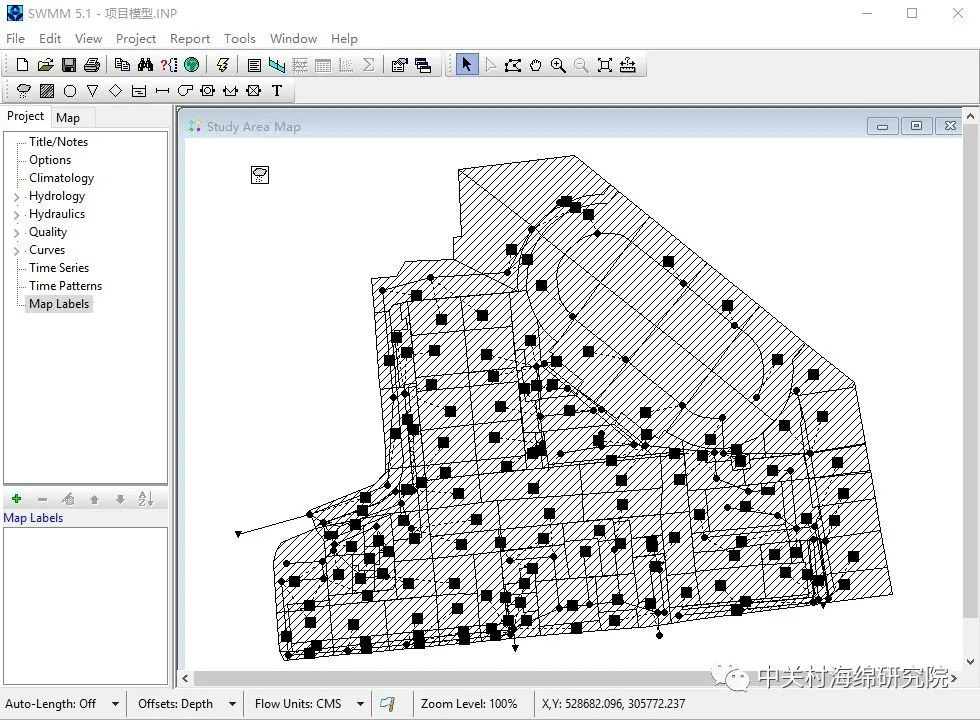980x720 pixels.
Task: Open the Report menu
Action: coord(189,38)
